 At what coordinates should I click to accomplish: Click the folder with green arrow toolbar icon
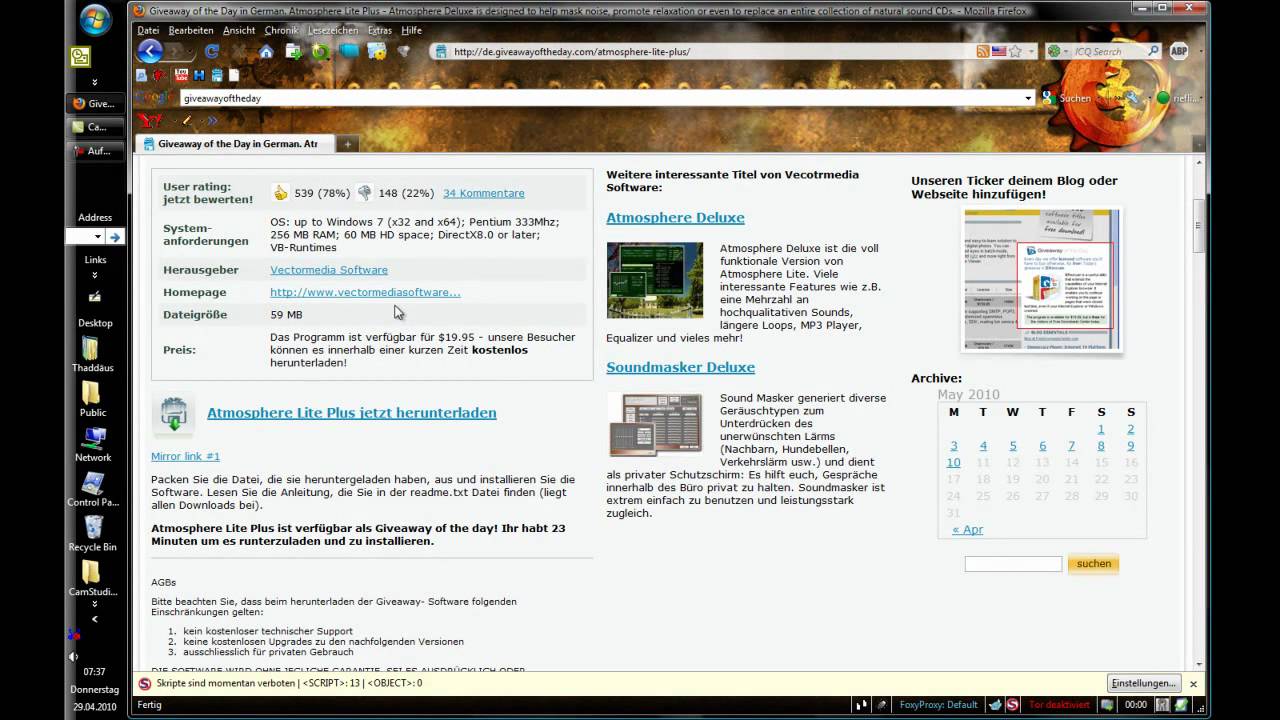(294, 51)
